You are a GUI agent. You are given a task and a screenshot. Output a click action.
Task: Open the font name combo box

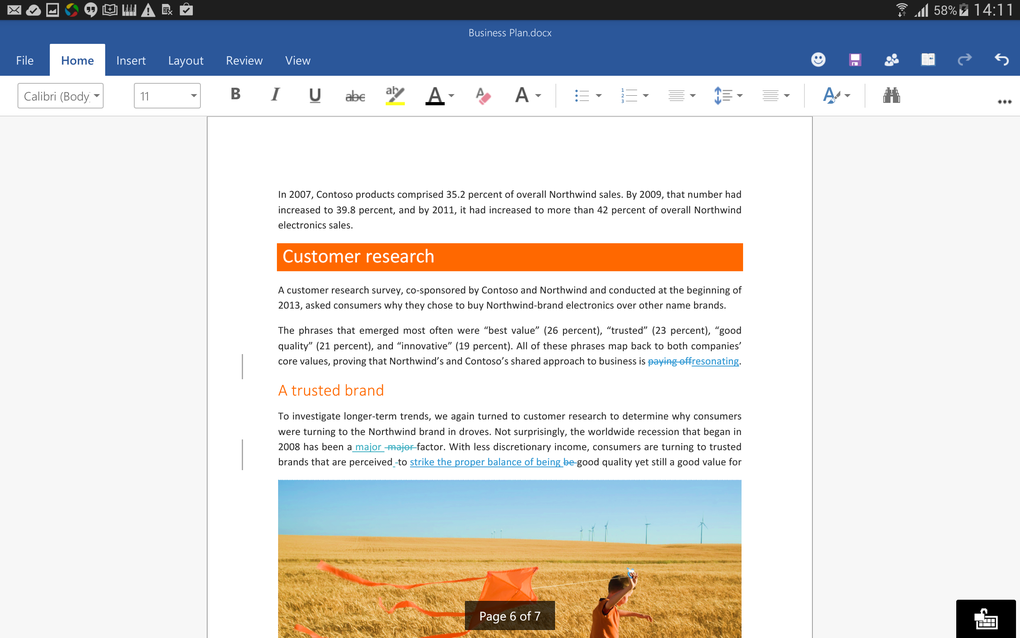[60, 94]
